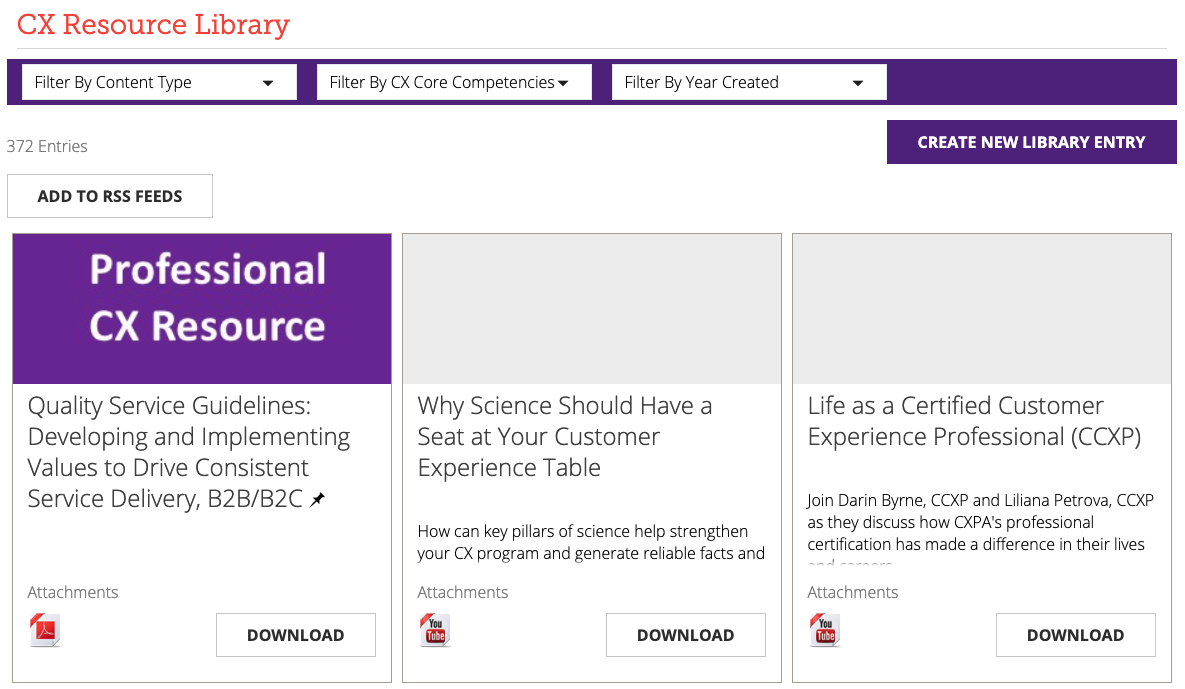Click the gray thumbnail of Why Science card
The width and height of the screenshot is (1185, 689).
[x=591, y=308]
